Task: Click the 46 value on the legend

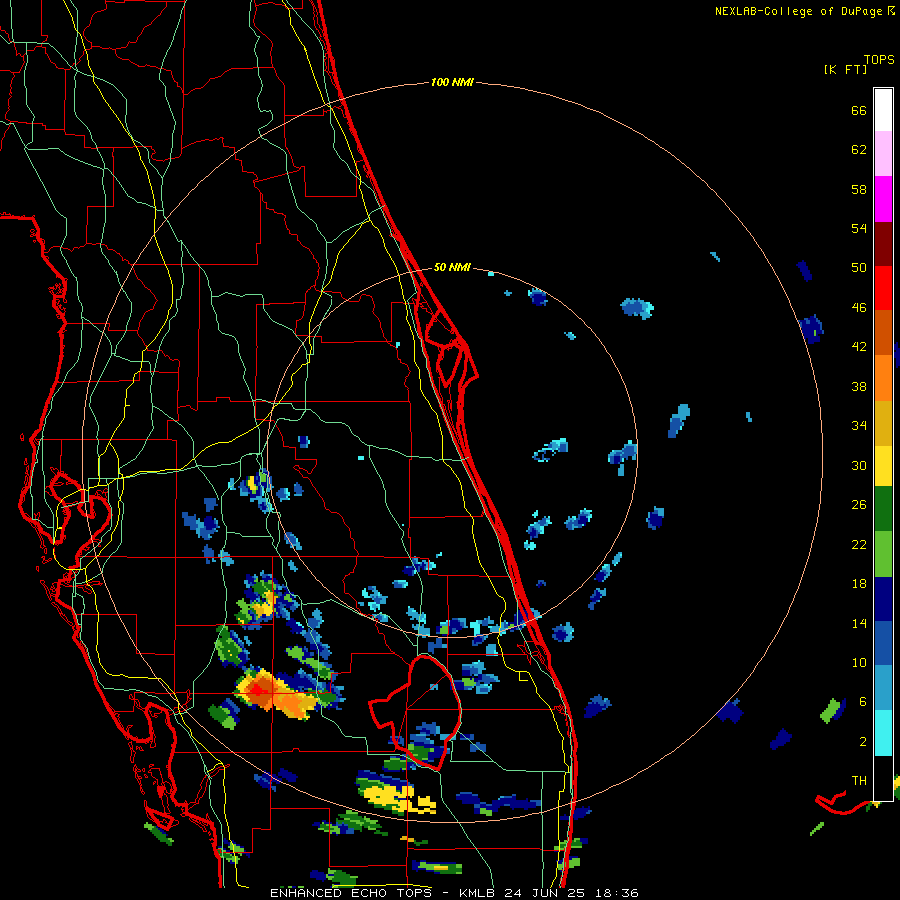Action: tap(859, 308)
